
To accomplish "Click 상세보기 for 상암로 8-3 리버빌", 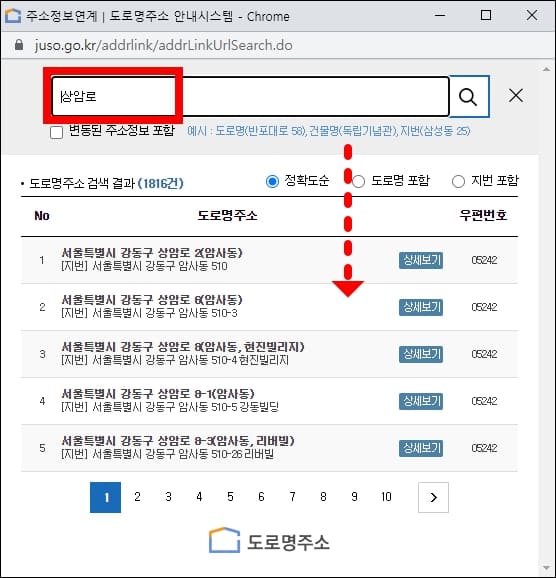I will click(421, 448).
